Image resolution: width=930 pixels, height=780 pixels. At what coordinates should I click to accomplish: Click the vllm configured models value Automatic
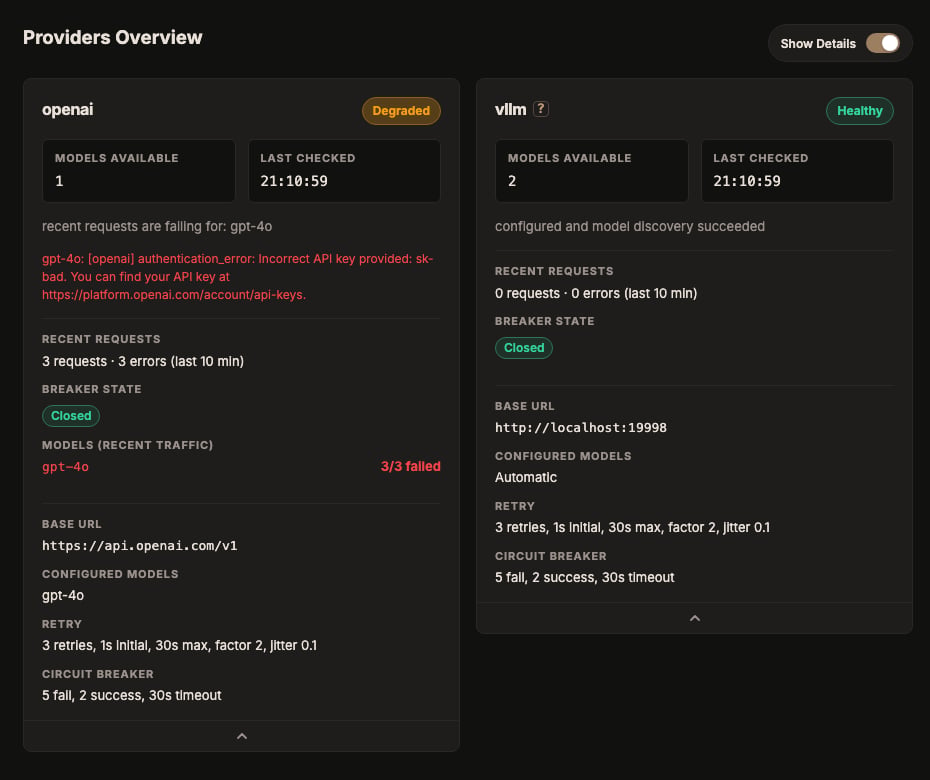pos(526,477)
